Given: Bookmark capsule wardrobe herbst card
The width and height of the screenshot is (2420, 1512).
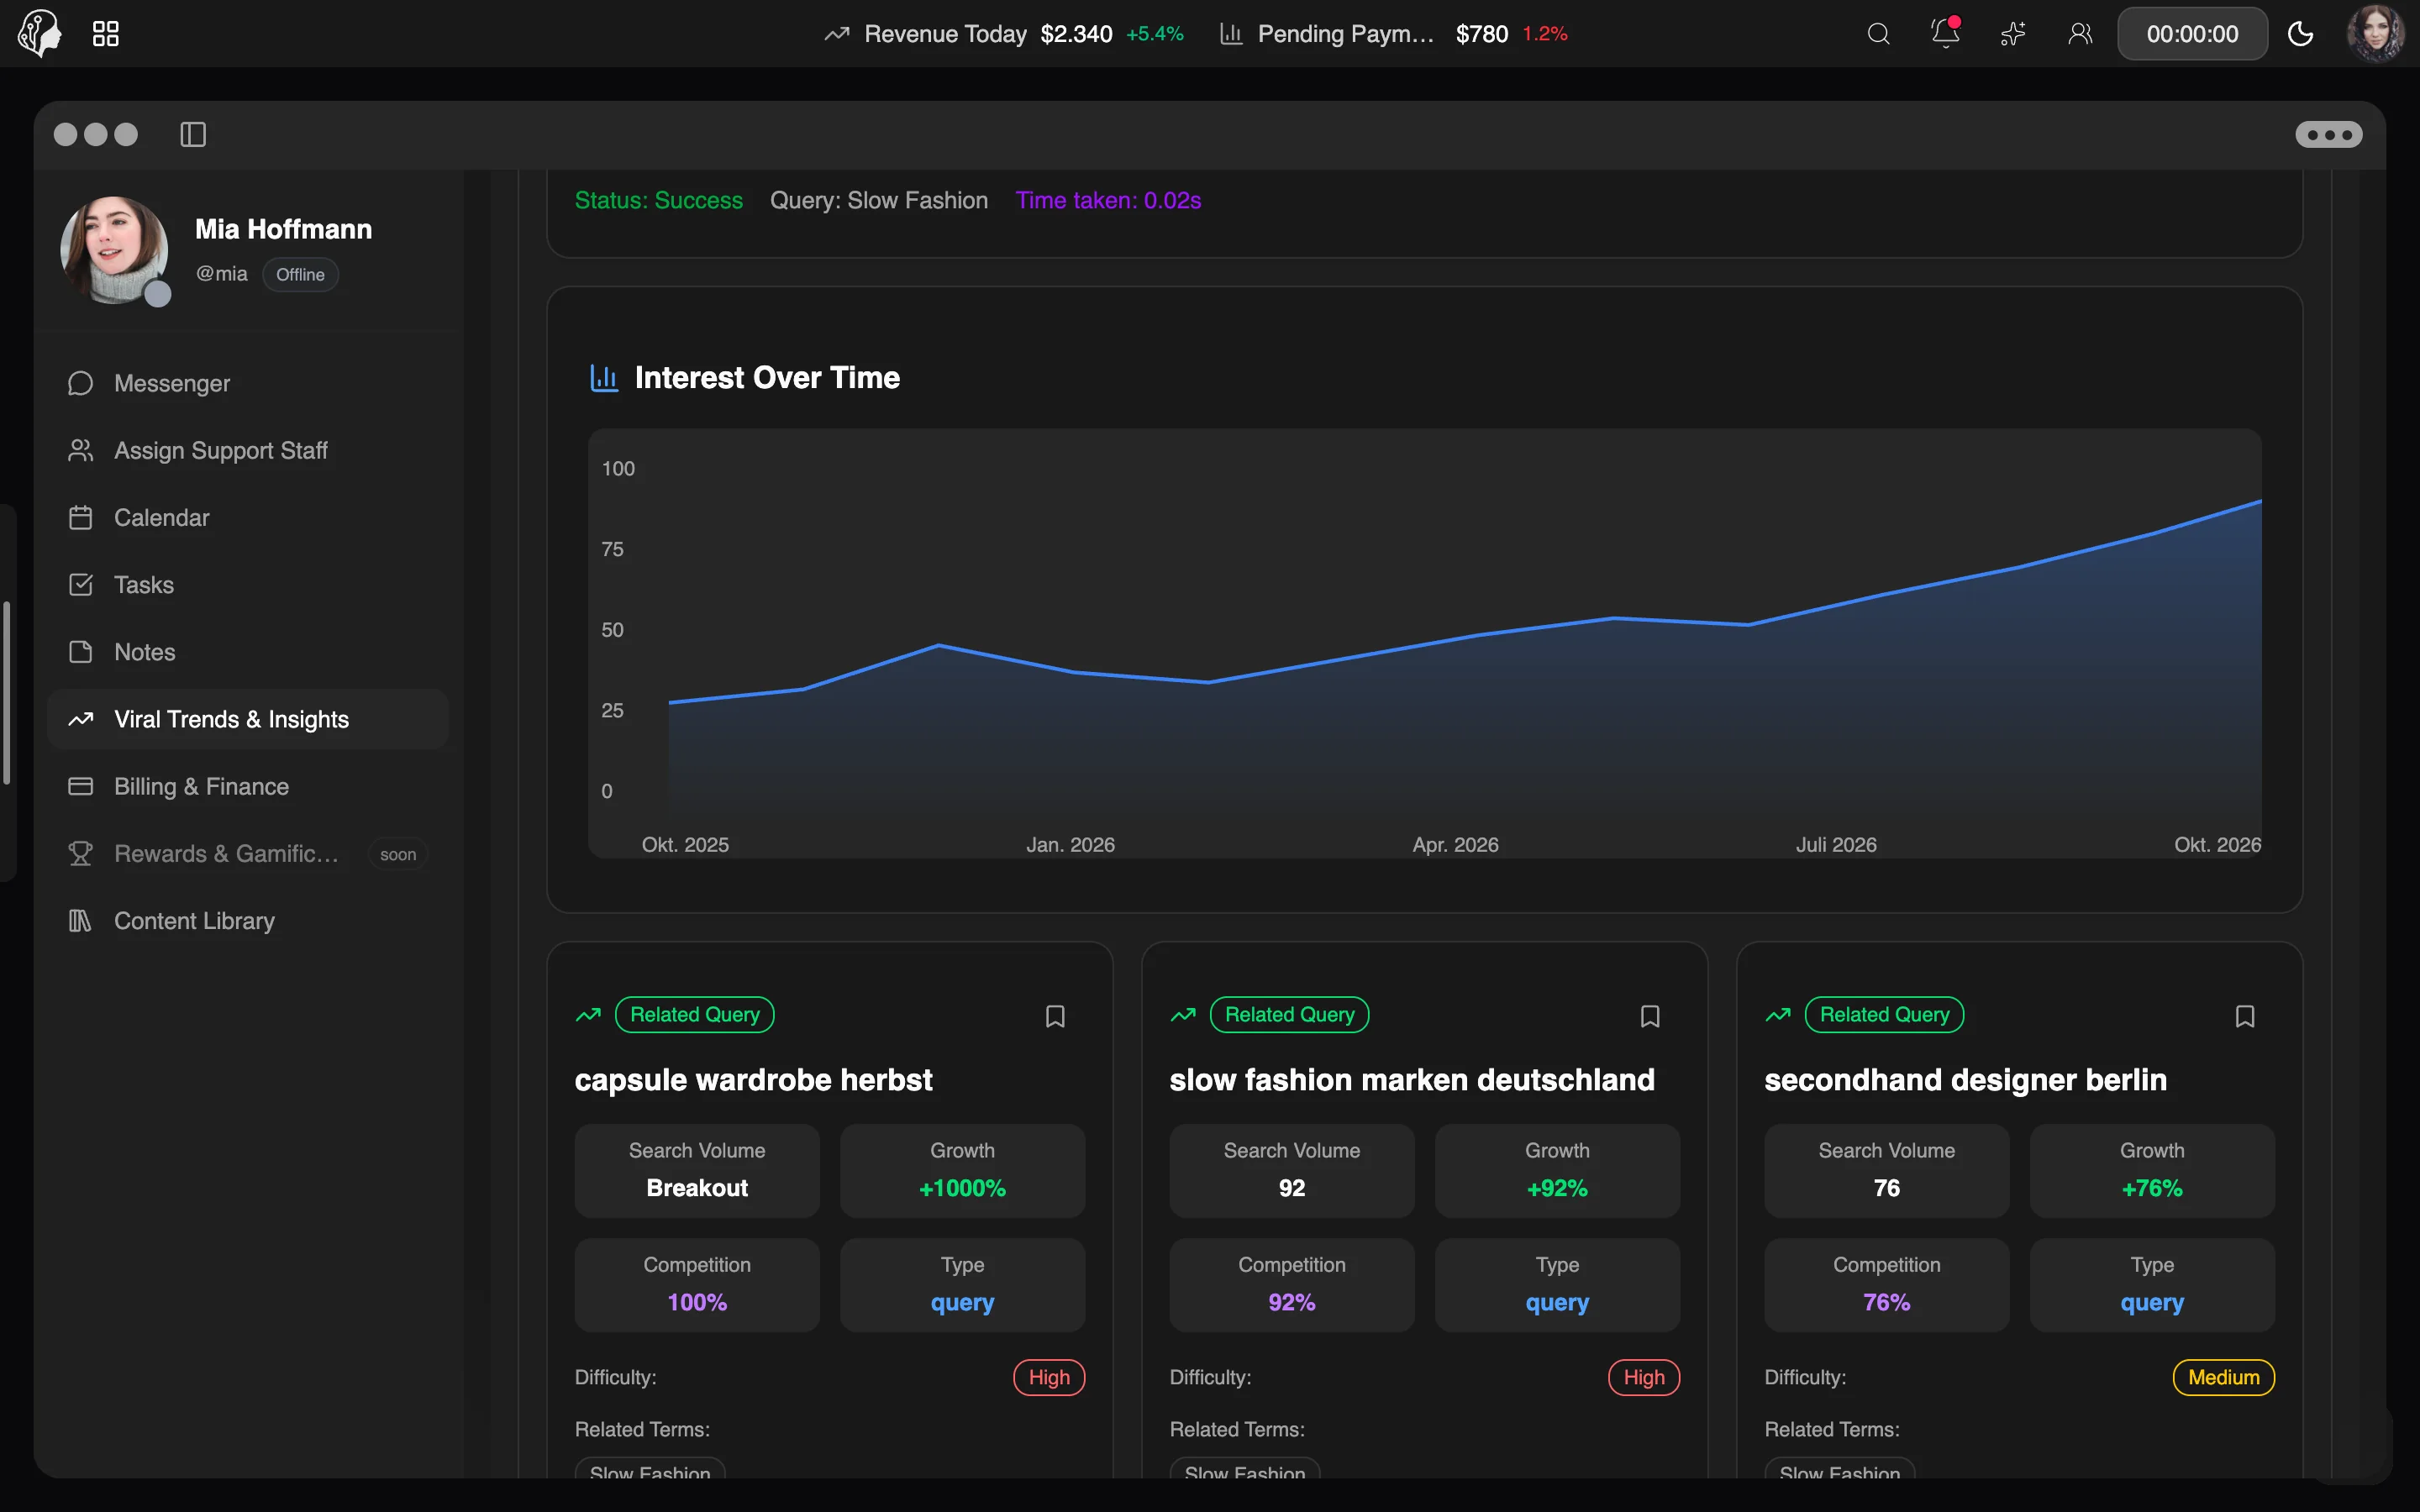Looking at the screenshot, I should coord(1055,1016).
